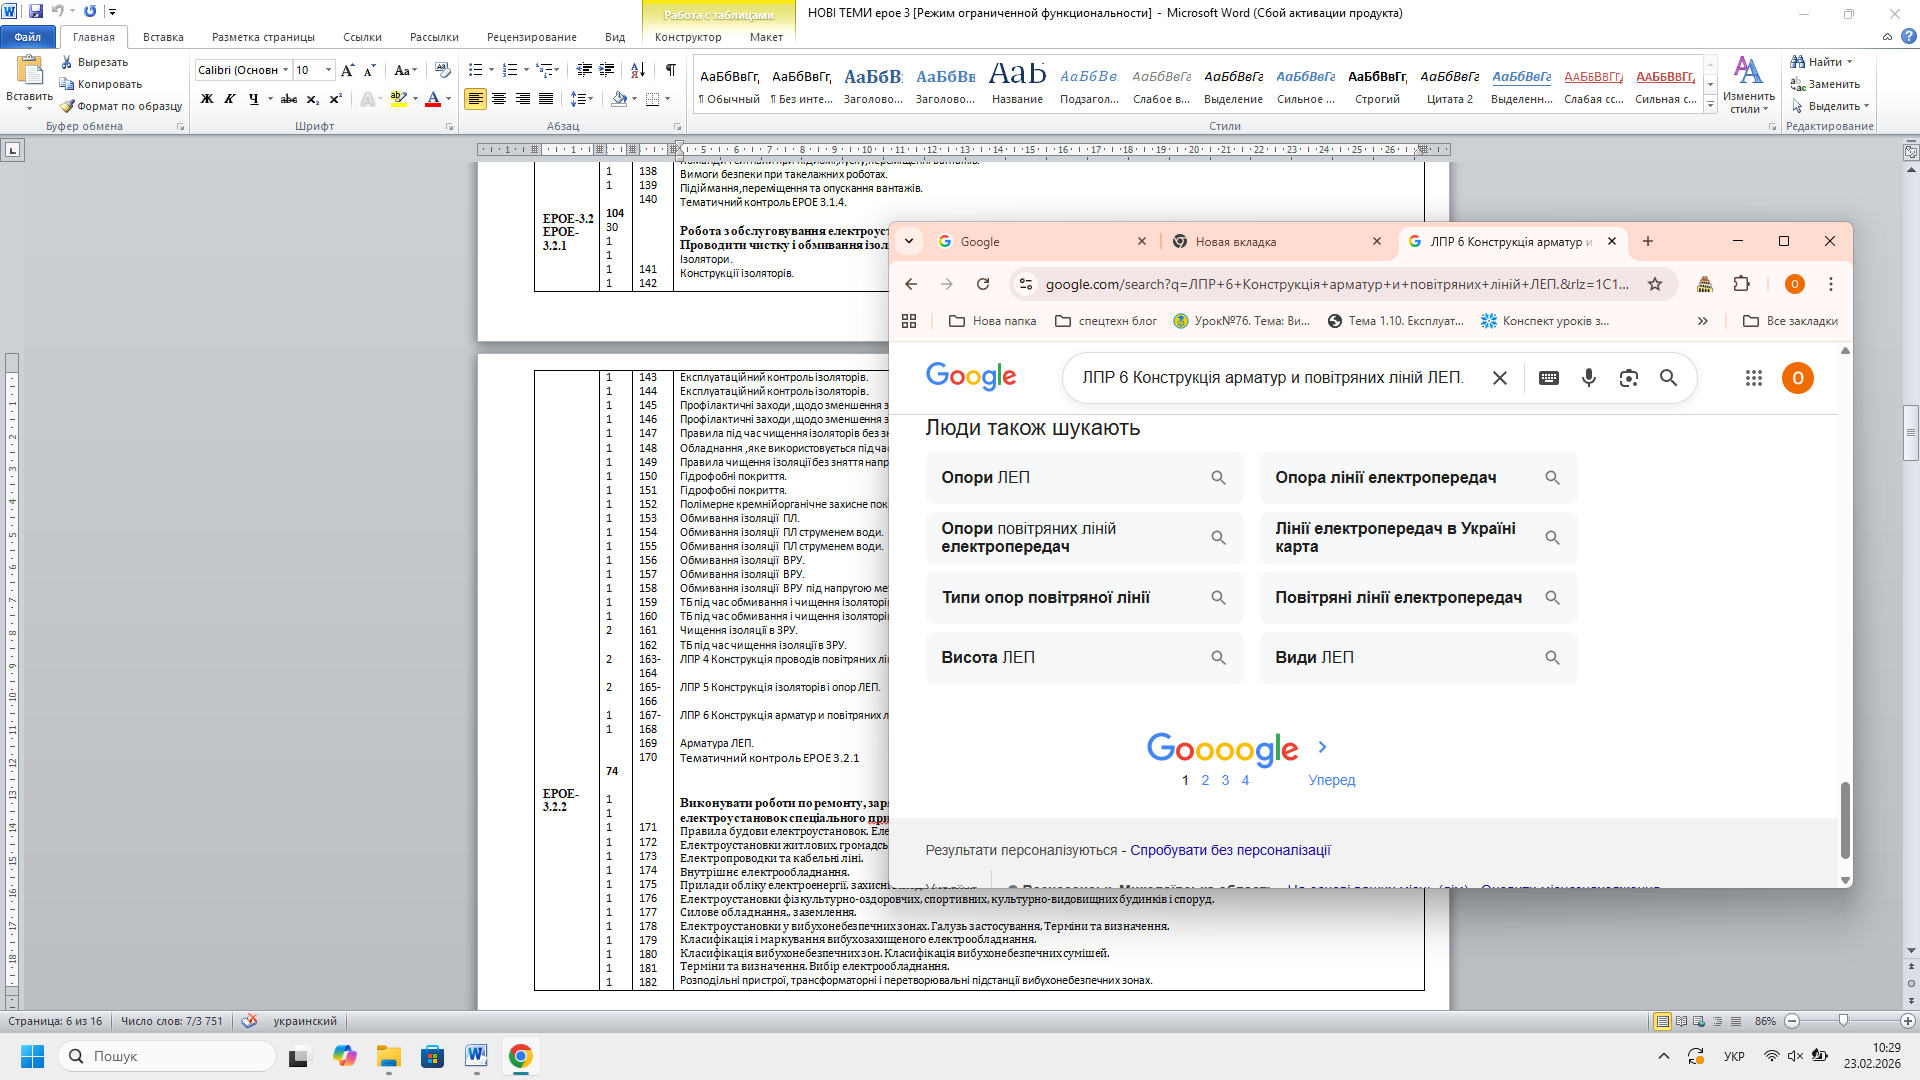Clear the Google search query with the X
This screenshot has height=1080, width=1920.
(x=1500, y=378)
